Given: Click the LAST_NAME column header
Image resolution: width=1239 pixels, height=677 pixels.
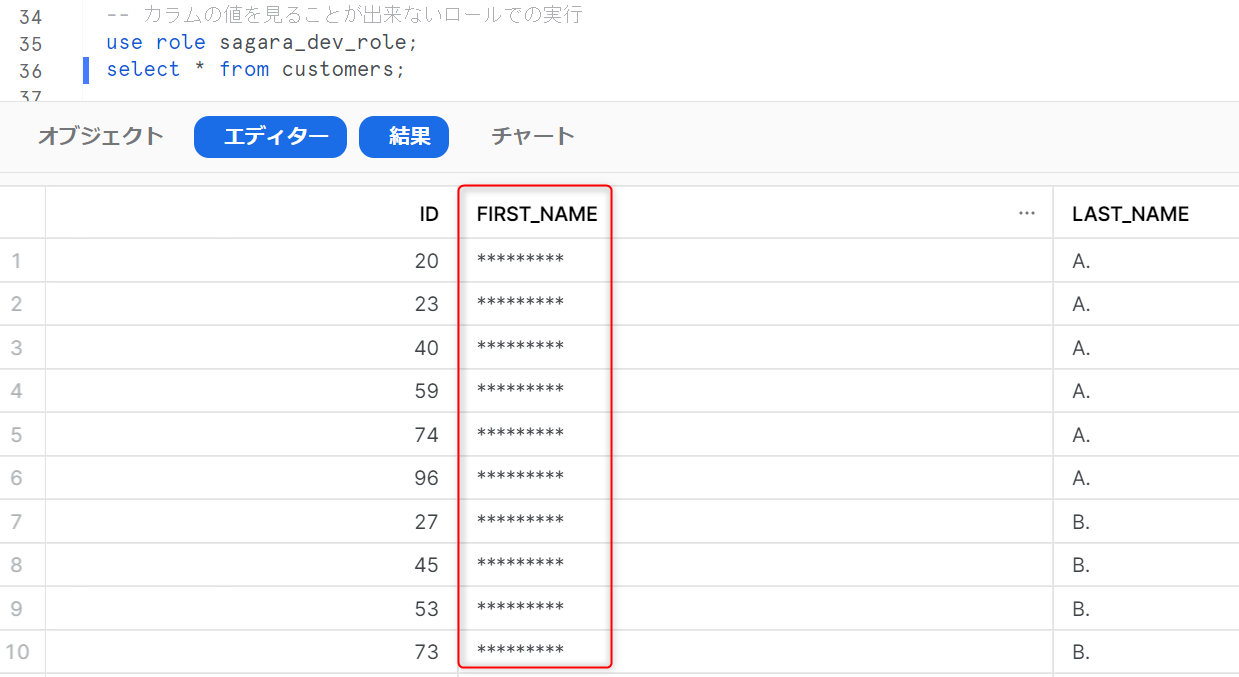Looking at the screenshot, I should [1130, 213].
